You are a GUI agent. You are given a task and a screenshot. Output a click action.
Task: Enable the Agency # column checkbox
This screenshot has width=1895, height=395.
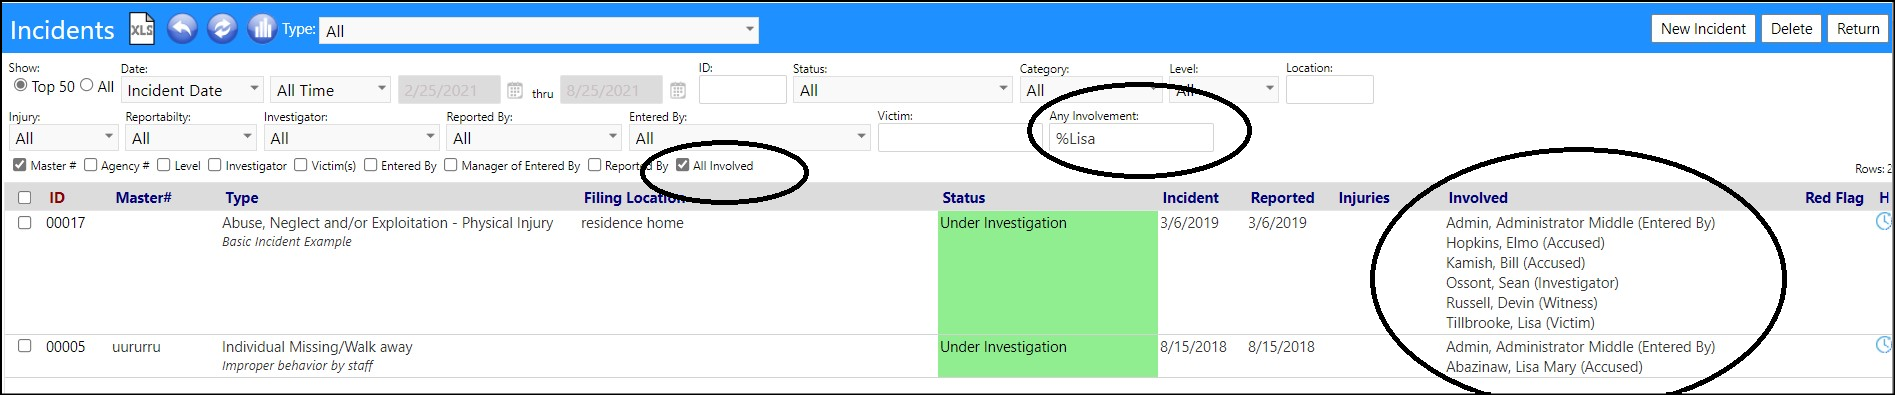91,165
